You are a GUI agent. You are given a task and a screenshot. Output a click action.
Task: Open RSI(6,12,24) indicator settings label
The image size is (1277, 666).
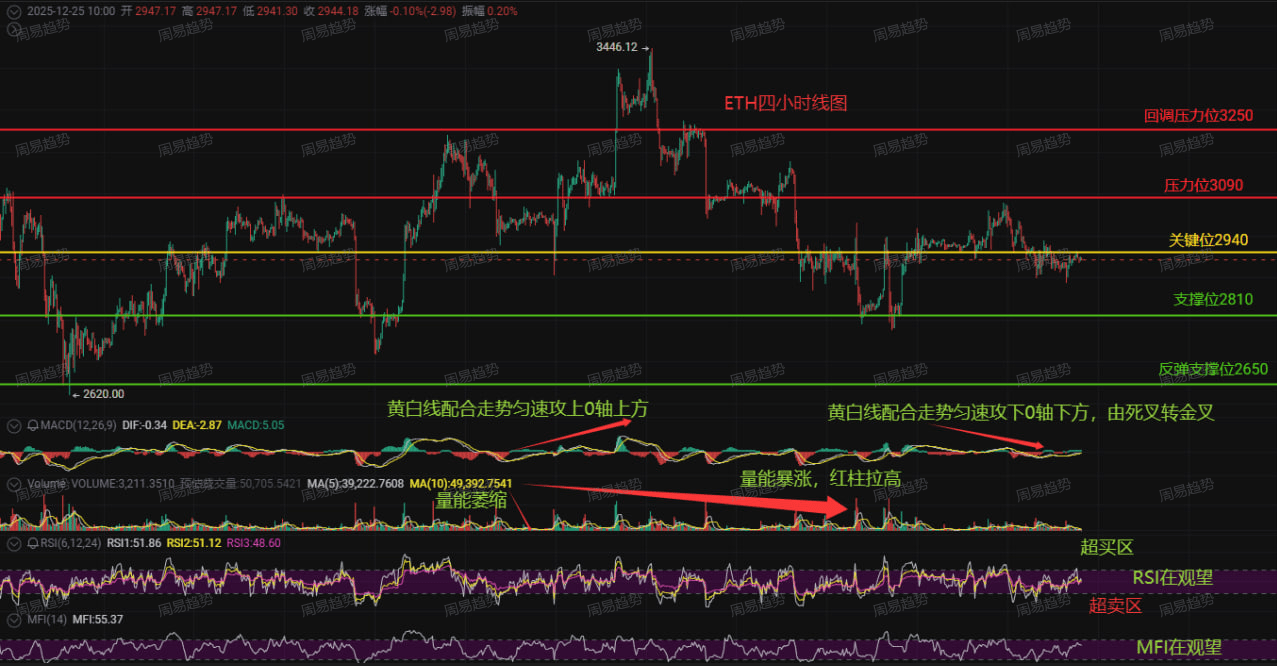69,543
